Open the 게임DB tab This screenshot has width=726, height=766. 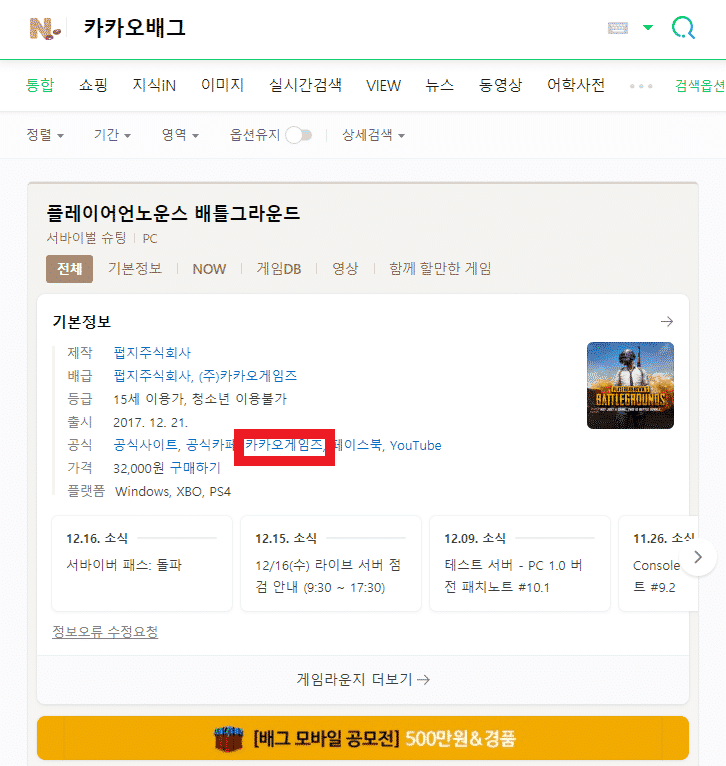[279, 269]
